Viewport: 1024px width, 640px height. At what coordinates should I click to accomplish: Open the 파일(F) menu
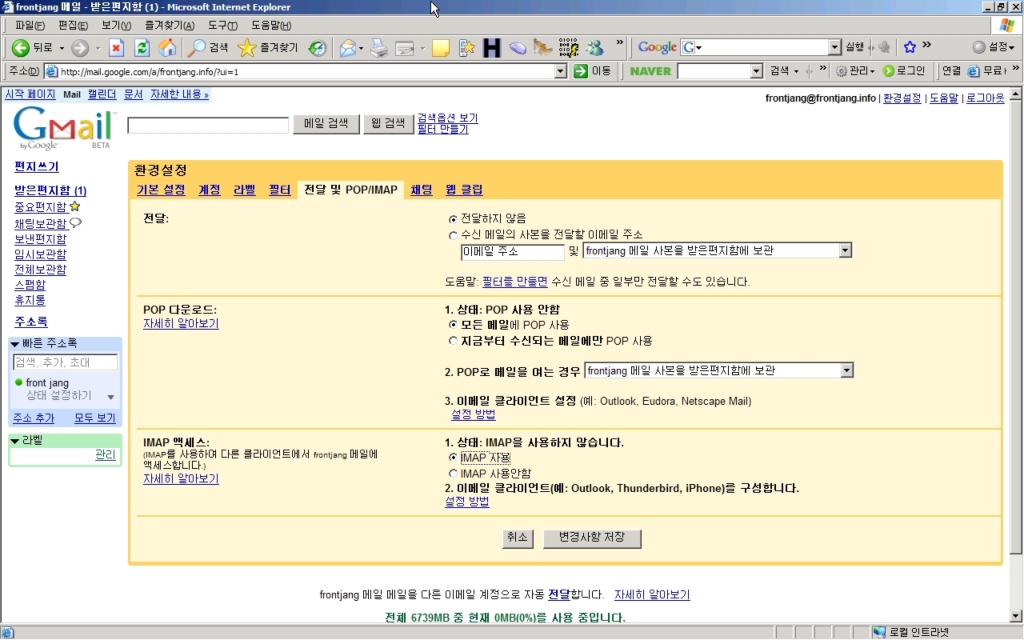29,25
